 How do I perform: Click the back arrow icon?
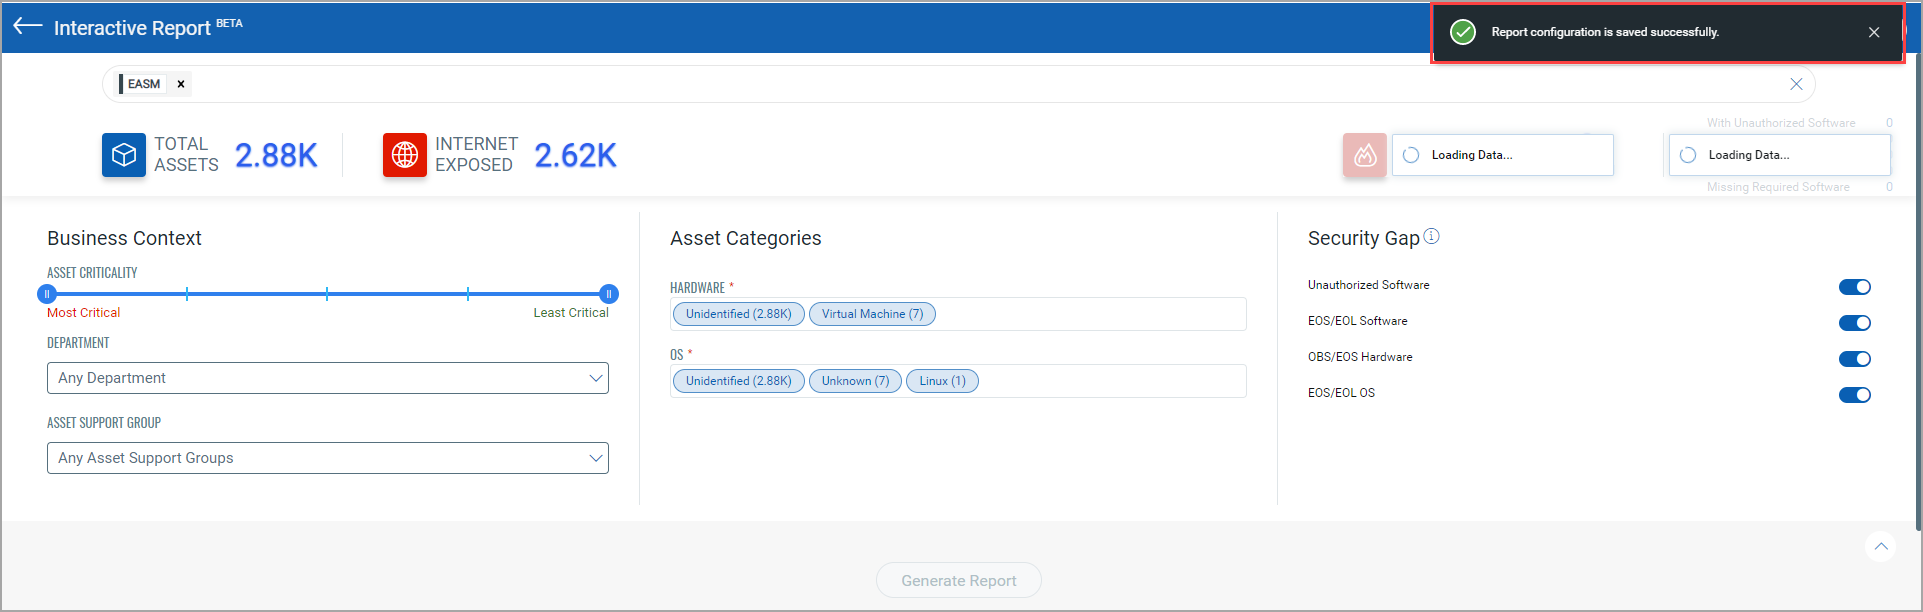[27, 27]
